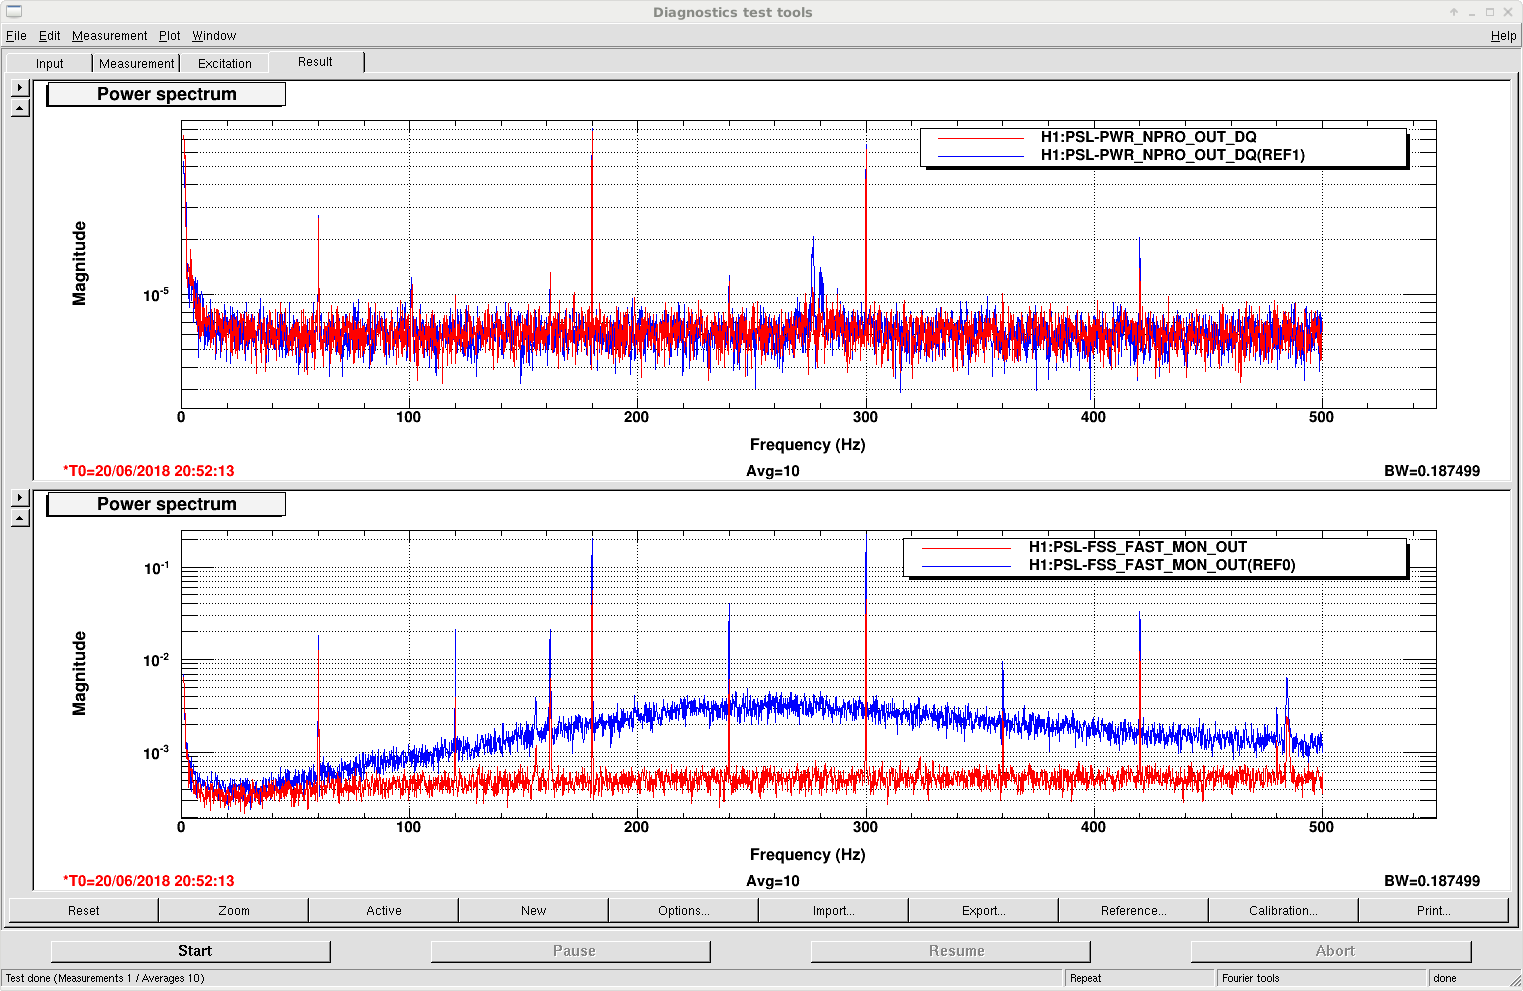Click up-arrow button beside bottom Power spectrum plot
This screenshot has height=991, width=1523.
pyautogui.click(x=20, y=518)
